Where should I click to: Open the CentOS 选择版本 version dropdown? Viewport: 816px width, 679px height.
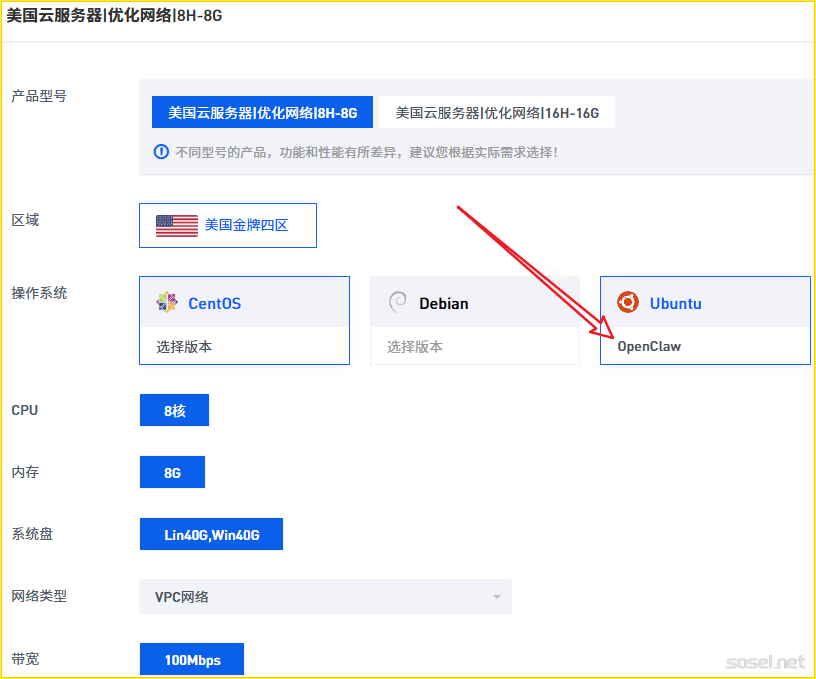click(x=245, y=346)
